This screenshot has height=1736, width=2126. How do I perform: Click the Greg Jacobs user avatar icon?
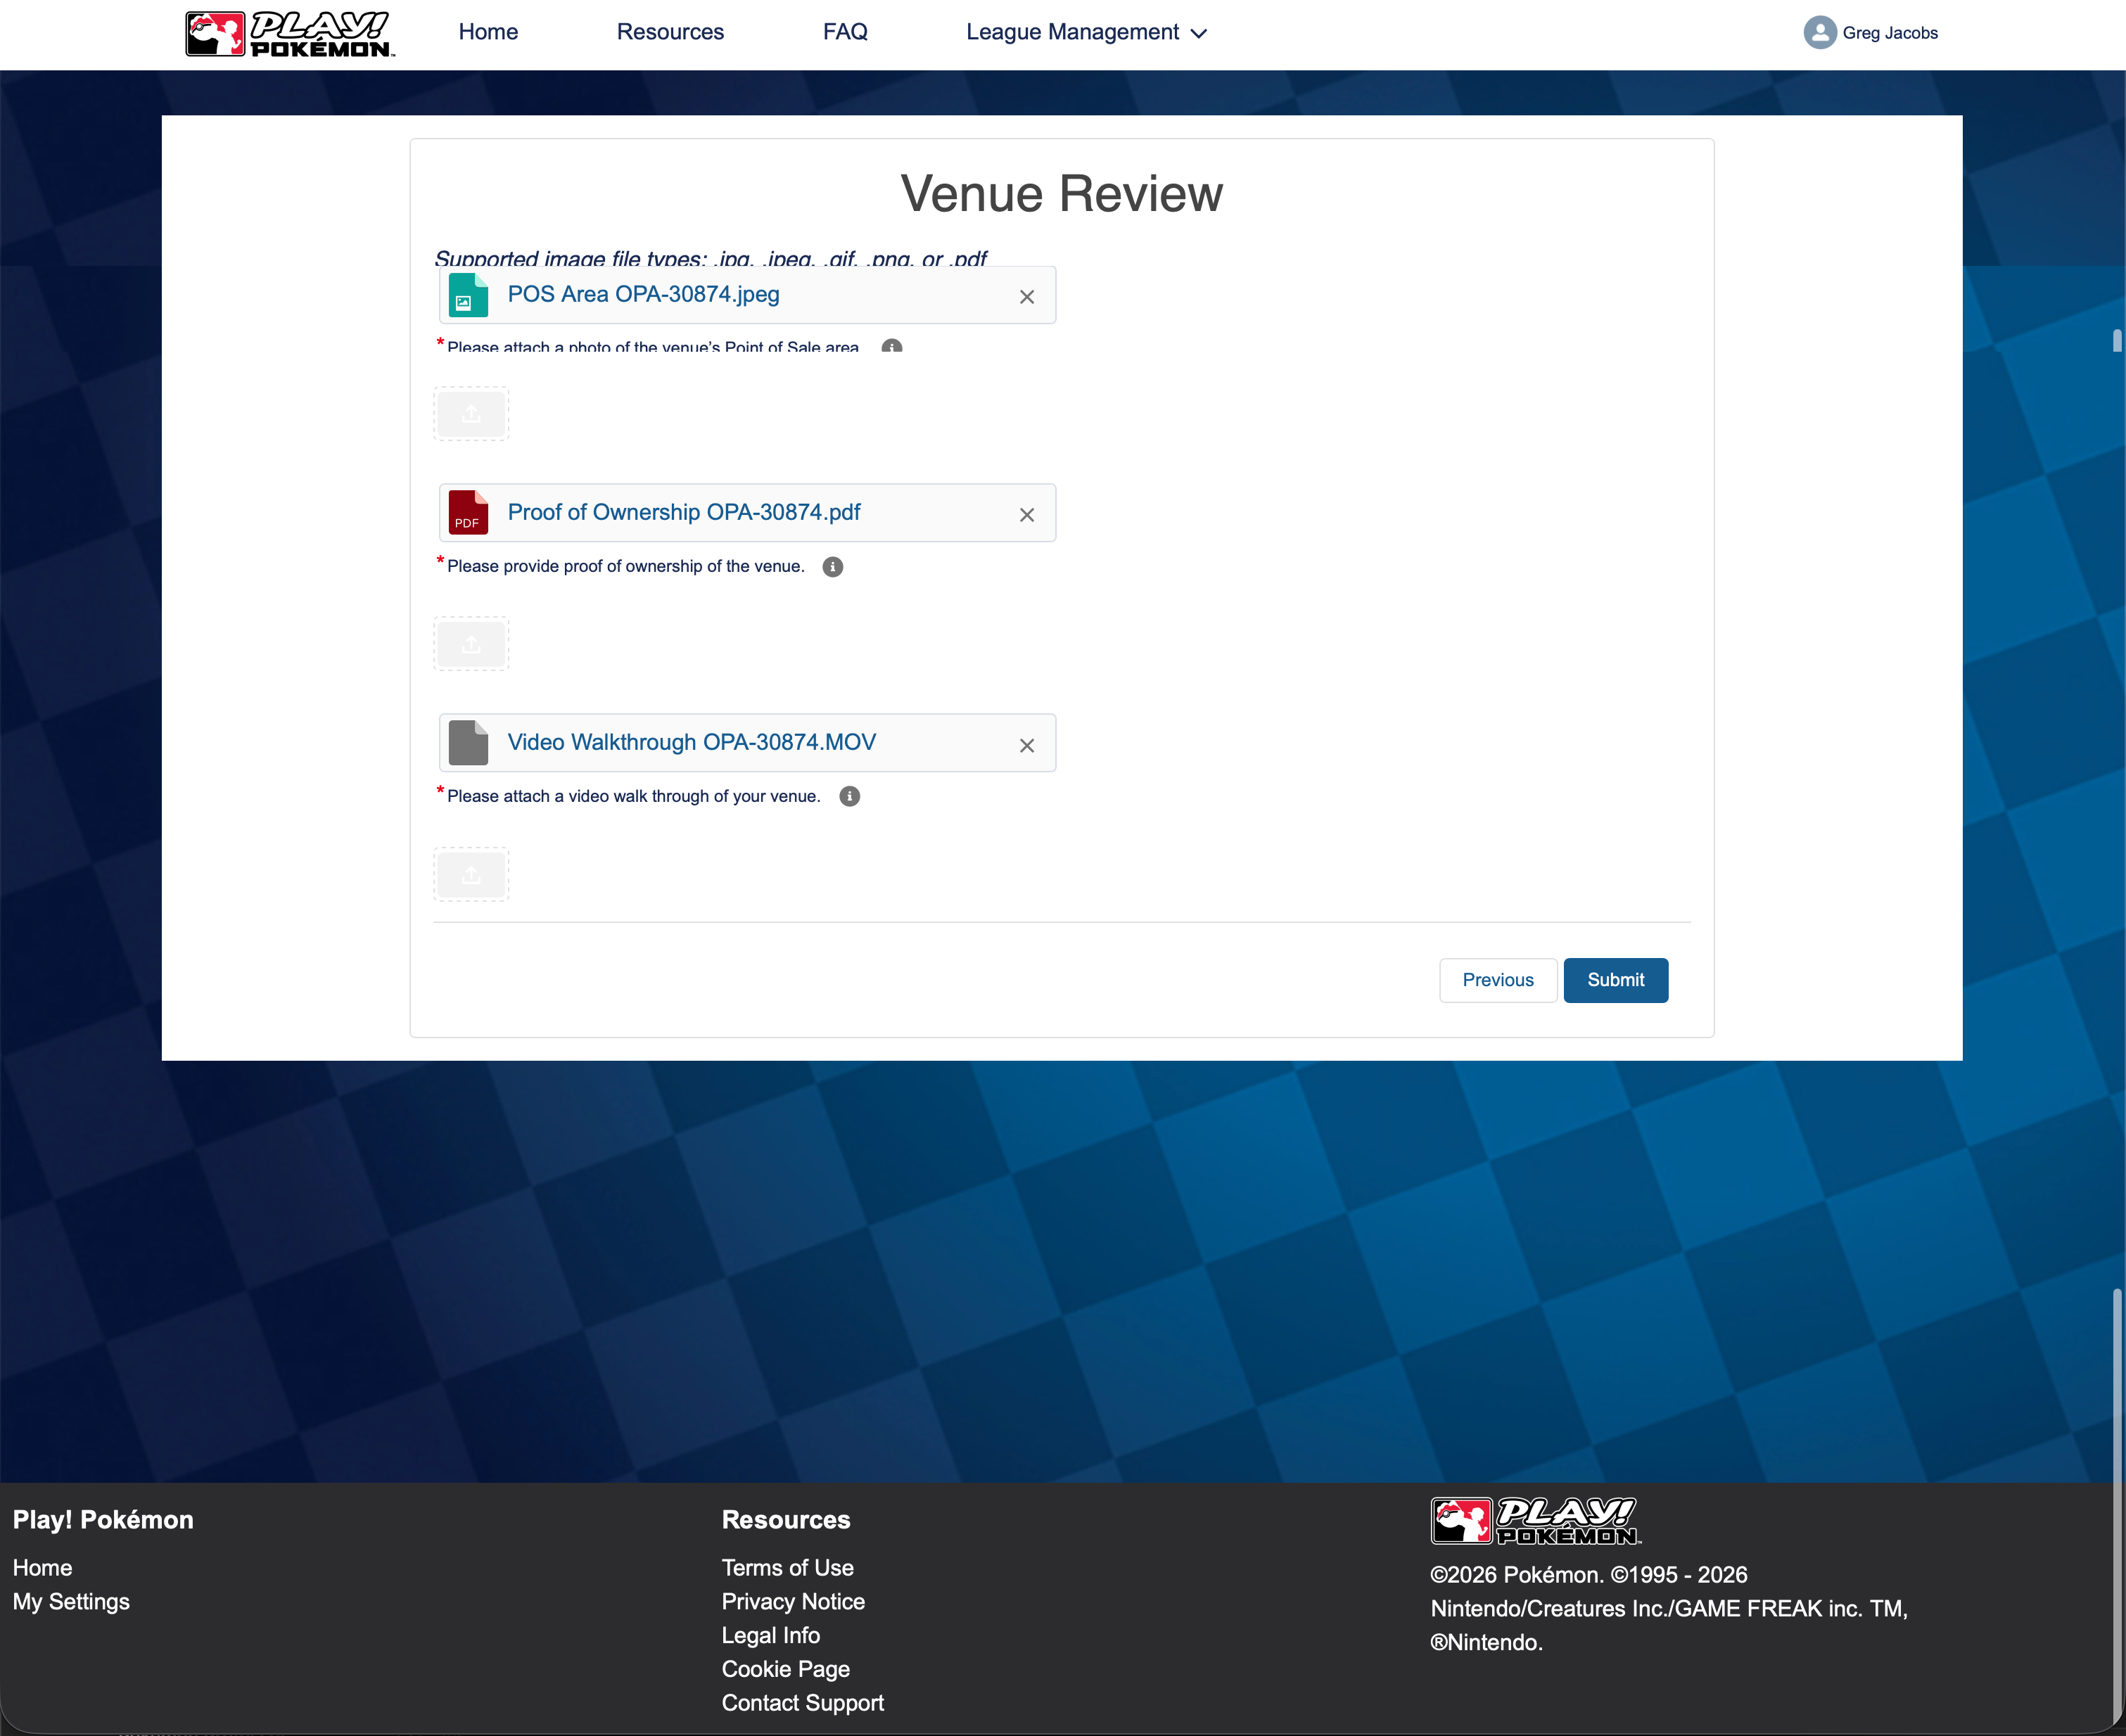1819,32
